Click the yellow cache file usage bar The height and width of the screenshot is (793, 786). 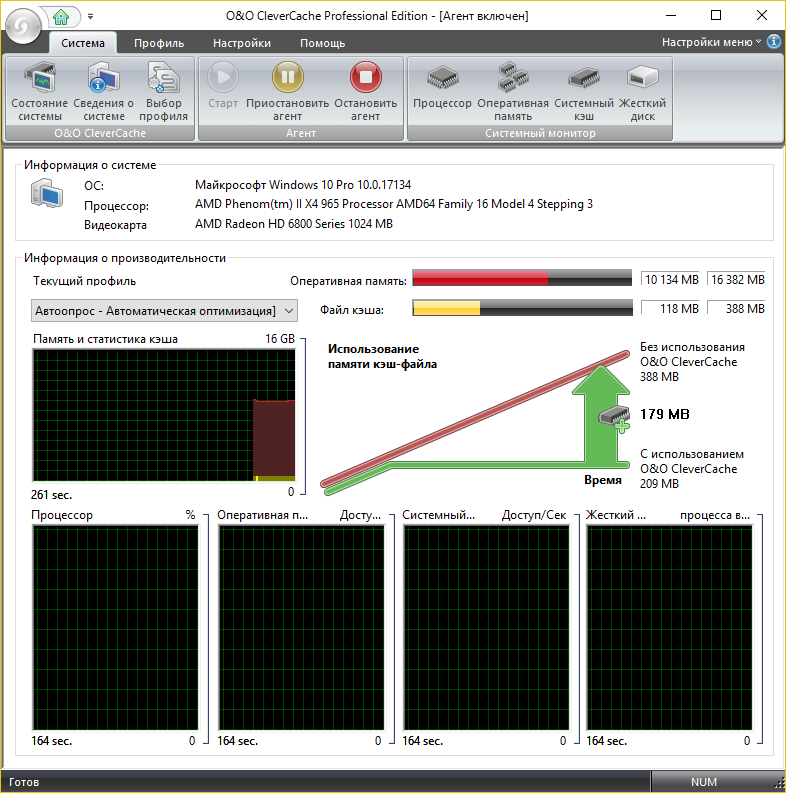[x=522, y=307]
